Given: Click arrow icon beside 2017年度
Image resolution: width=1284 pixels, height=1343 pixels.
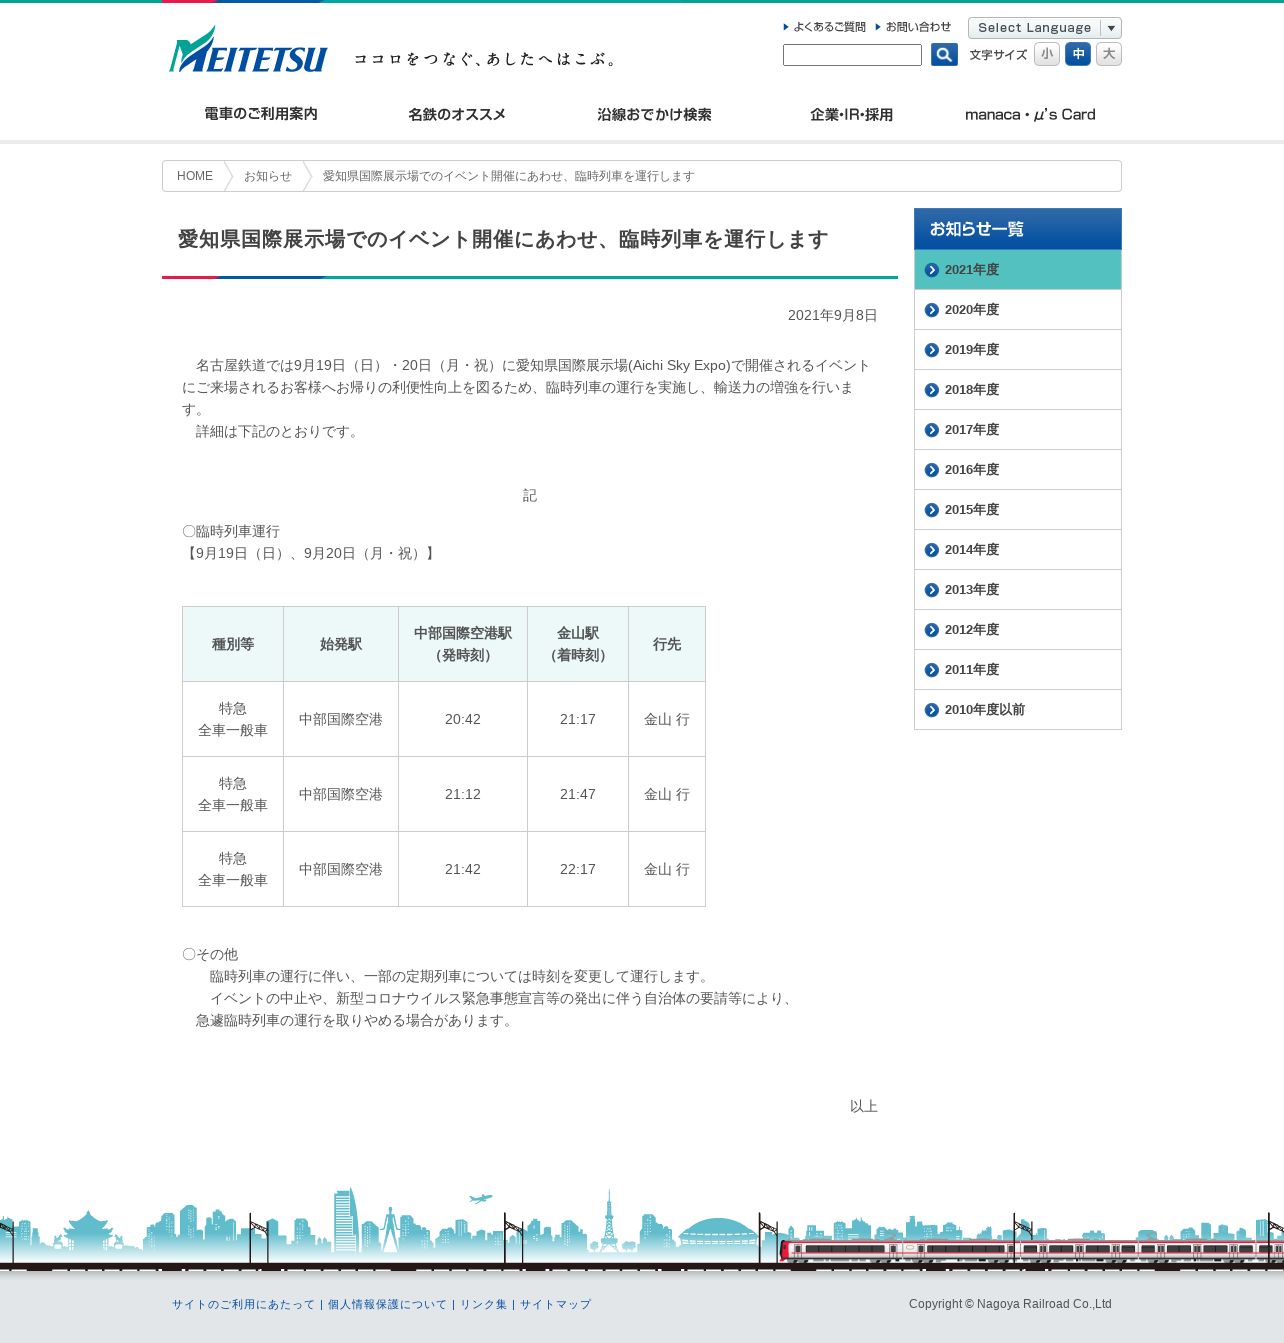Looking at the screenshot, I should [x=932, y=430].
